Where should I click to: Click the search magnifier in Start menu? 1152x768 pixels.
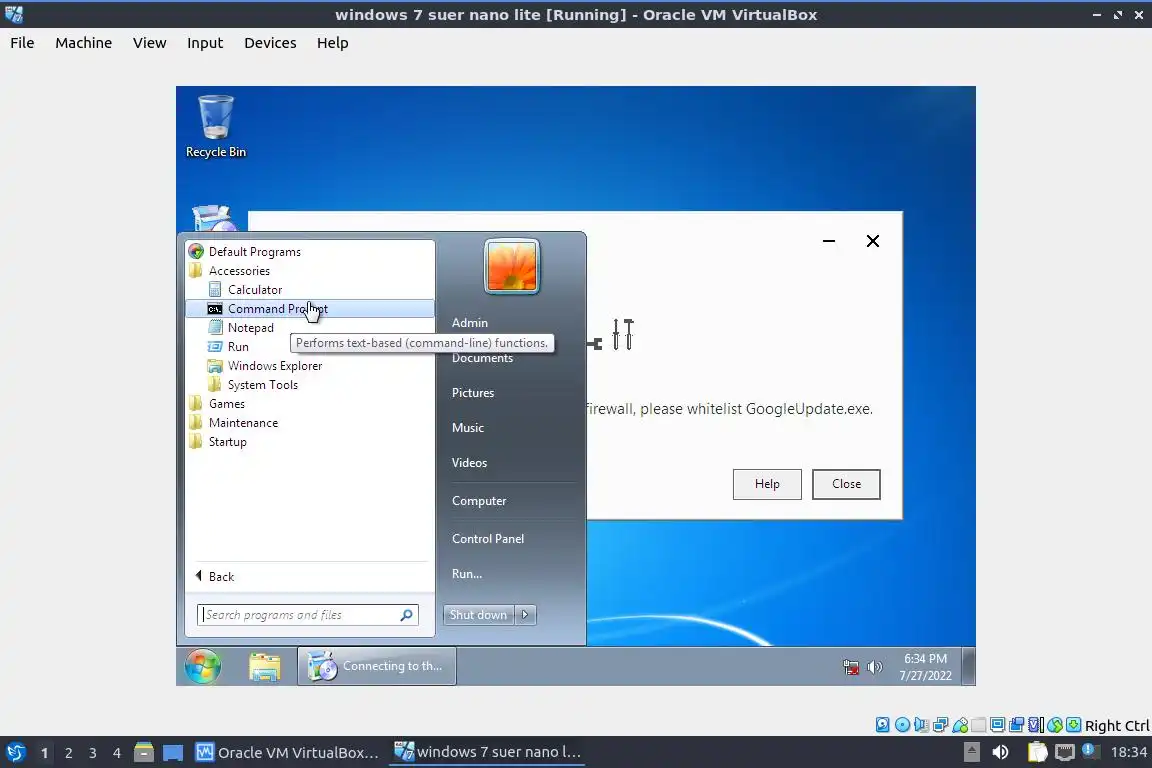tap(406, 614)
